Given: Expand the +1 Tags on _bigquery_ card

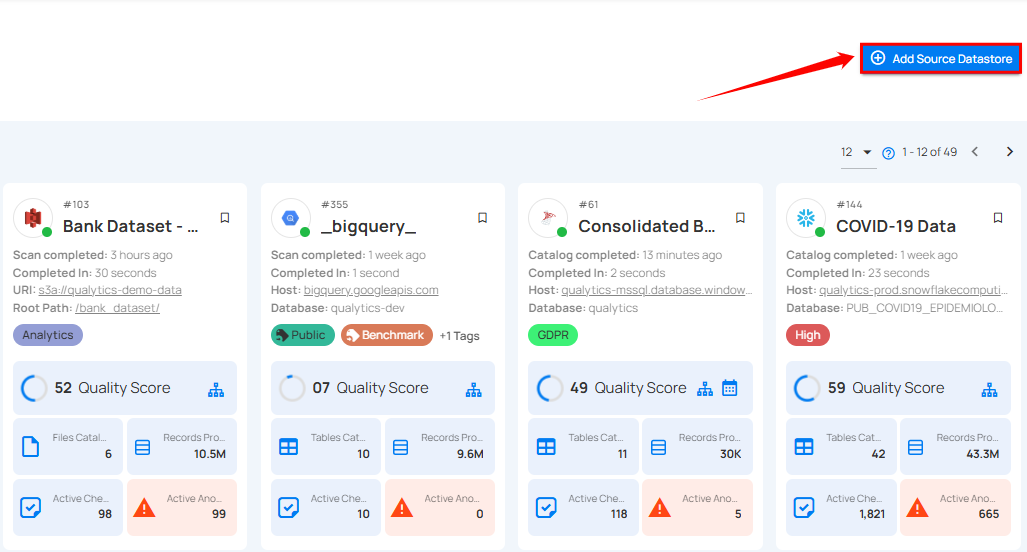Looking at the screenshot, I should 459,336.
